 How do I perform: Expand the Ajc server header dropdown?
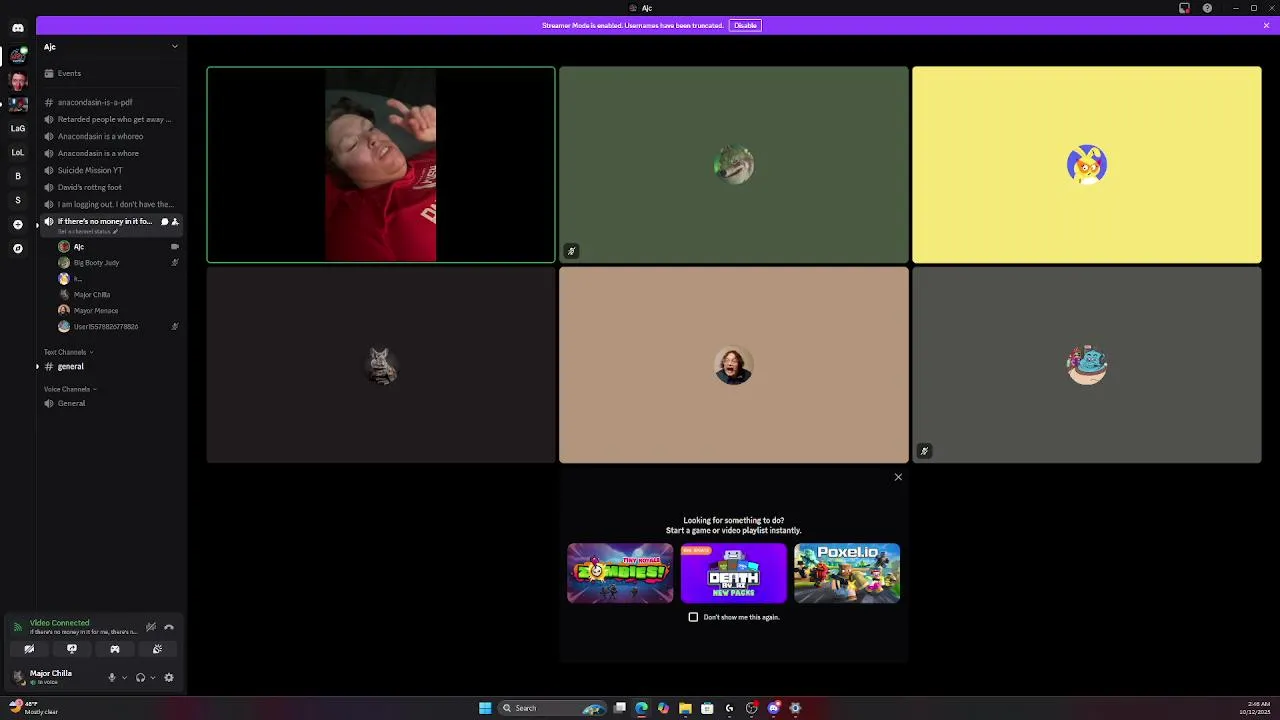coord(174,46)
